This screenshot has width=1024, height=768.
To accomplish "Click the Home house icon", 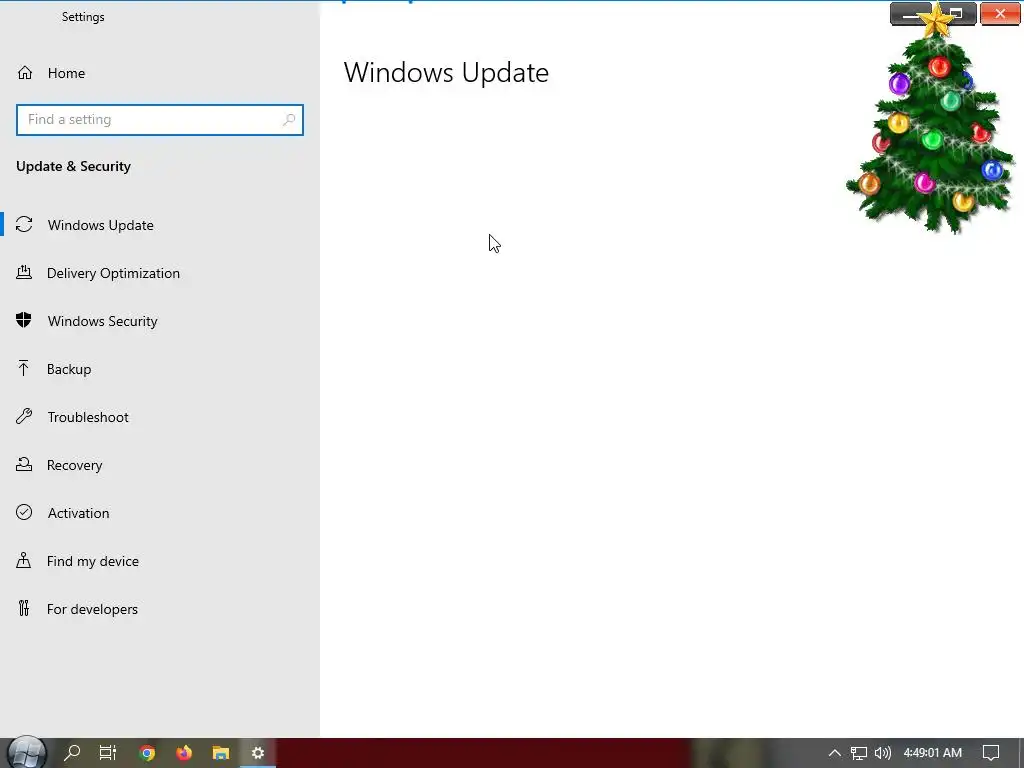I will click(25, 73).
